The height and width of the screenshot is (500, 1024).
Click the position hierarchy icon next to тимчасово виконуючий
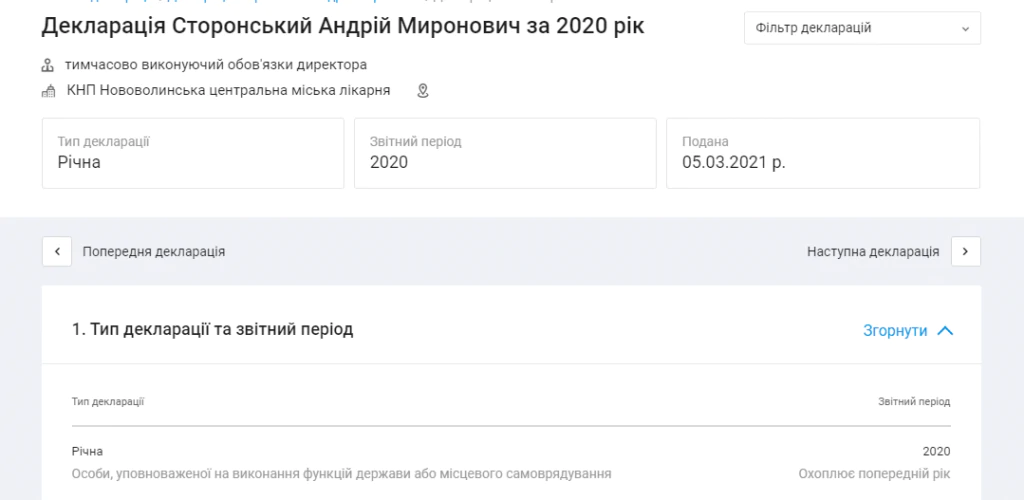48,65
